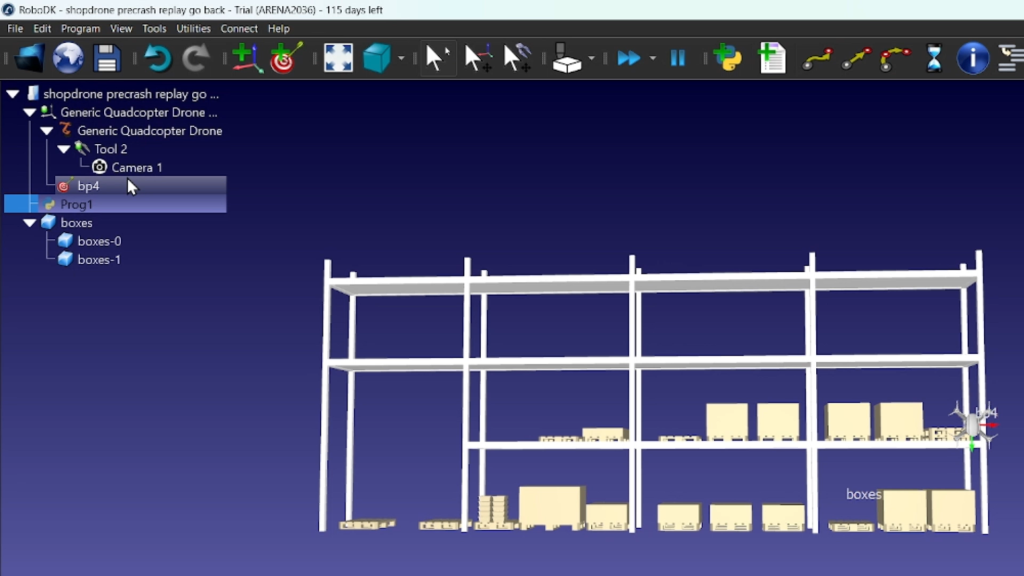Toggle fast simulation speed

(x=628, y=58)
